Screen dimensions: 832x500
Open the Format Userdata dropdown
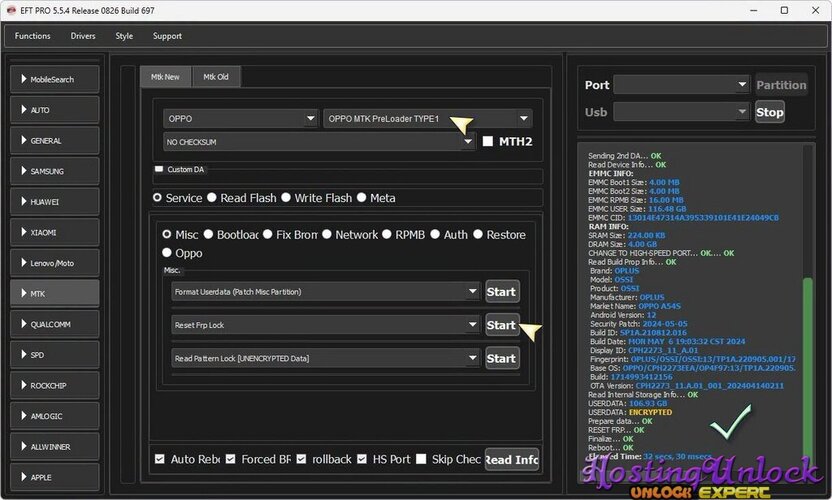point(326,291)
